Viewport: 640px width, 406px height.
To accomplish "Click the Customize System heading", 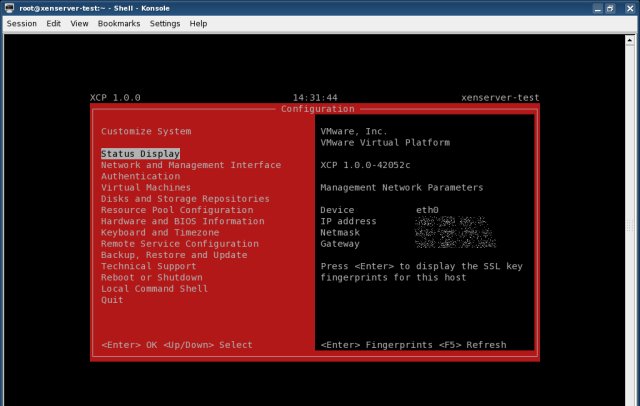I will (x=146, y=131).
